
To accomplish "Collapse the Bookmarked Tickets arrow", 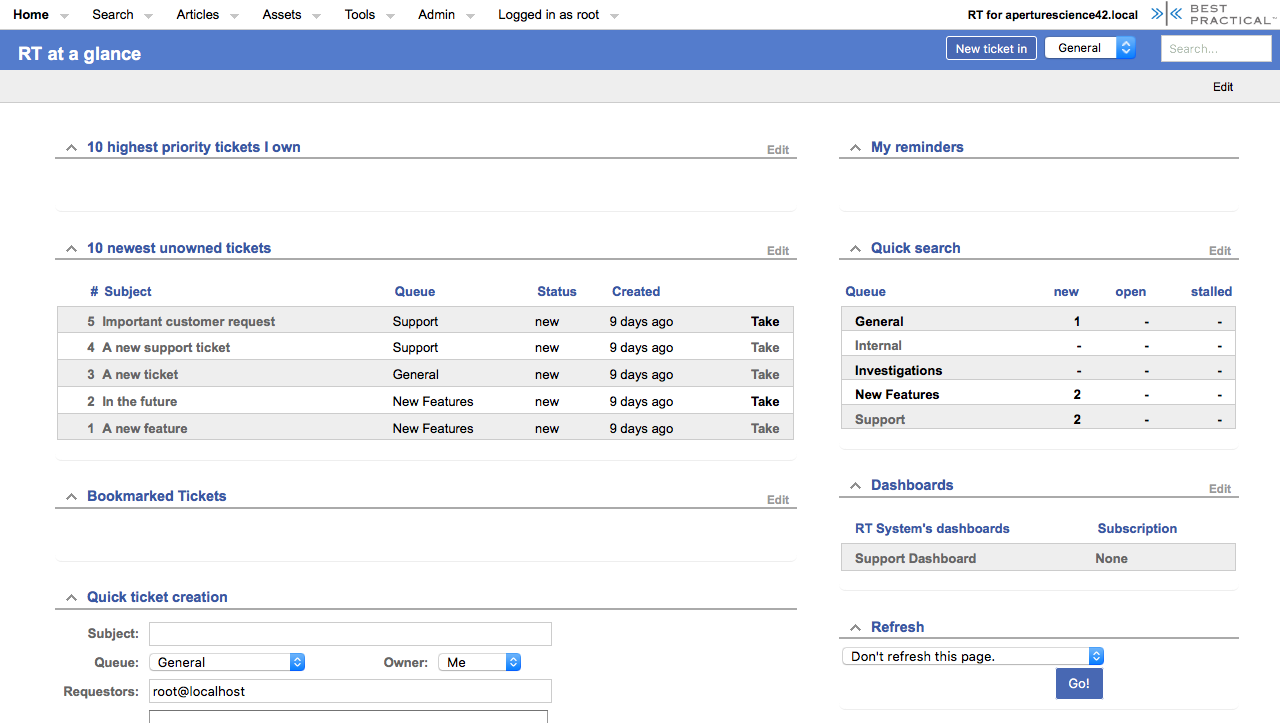I will tap(71, 496).
